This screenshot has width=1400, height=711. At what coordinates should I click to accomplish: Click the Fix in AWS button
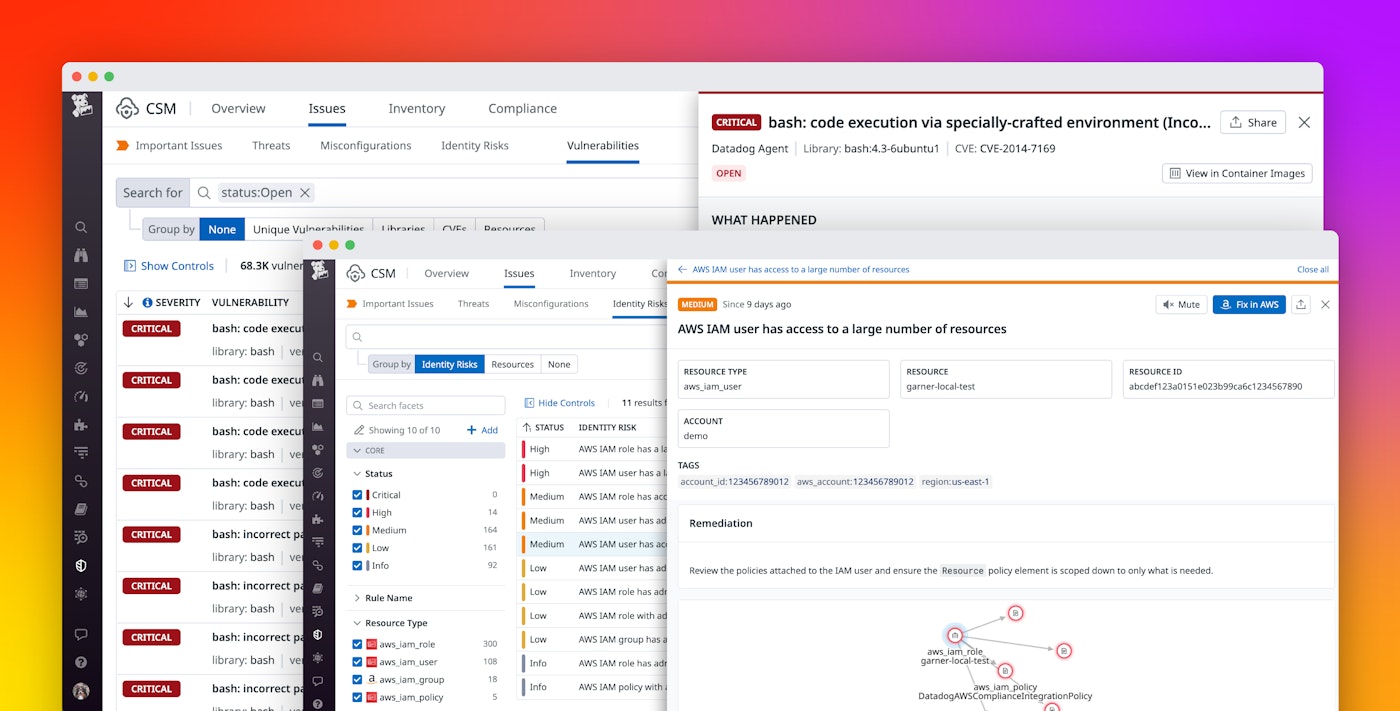click(x=1249, y=304)
